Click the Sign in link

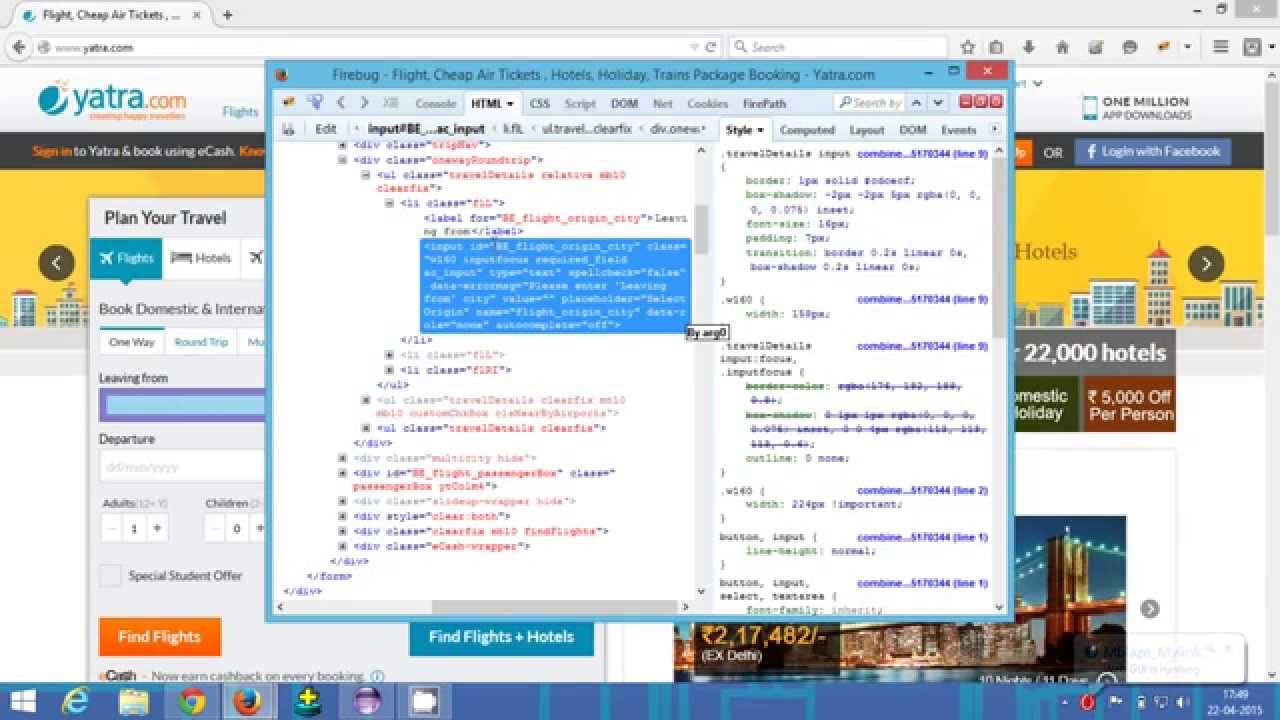(51, 152)
